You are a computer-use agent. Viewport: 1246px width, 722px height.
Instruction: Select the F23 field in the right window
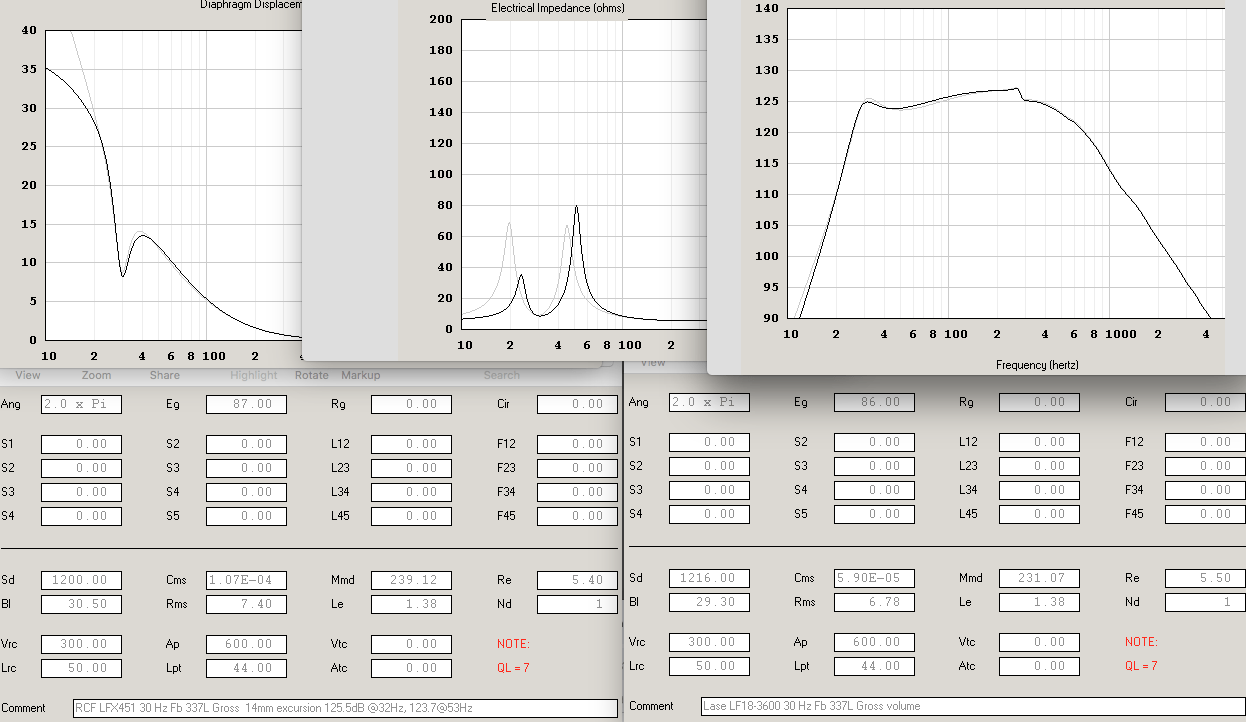coord(1206,466)
